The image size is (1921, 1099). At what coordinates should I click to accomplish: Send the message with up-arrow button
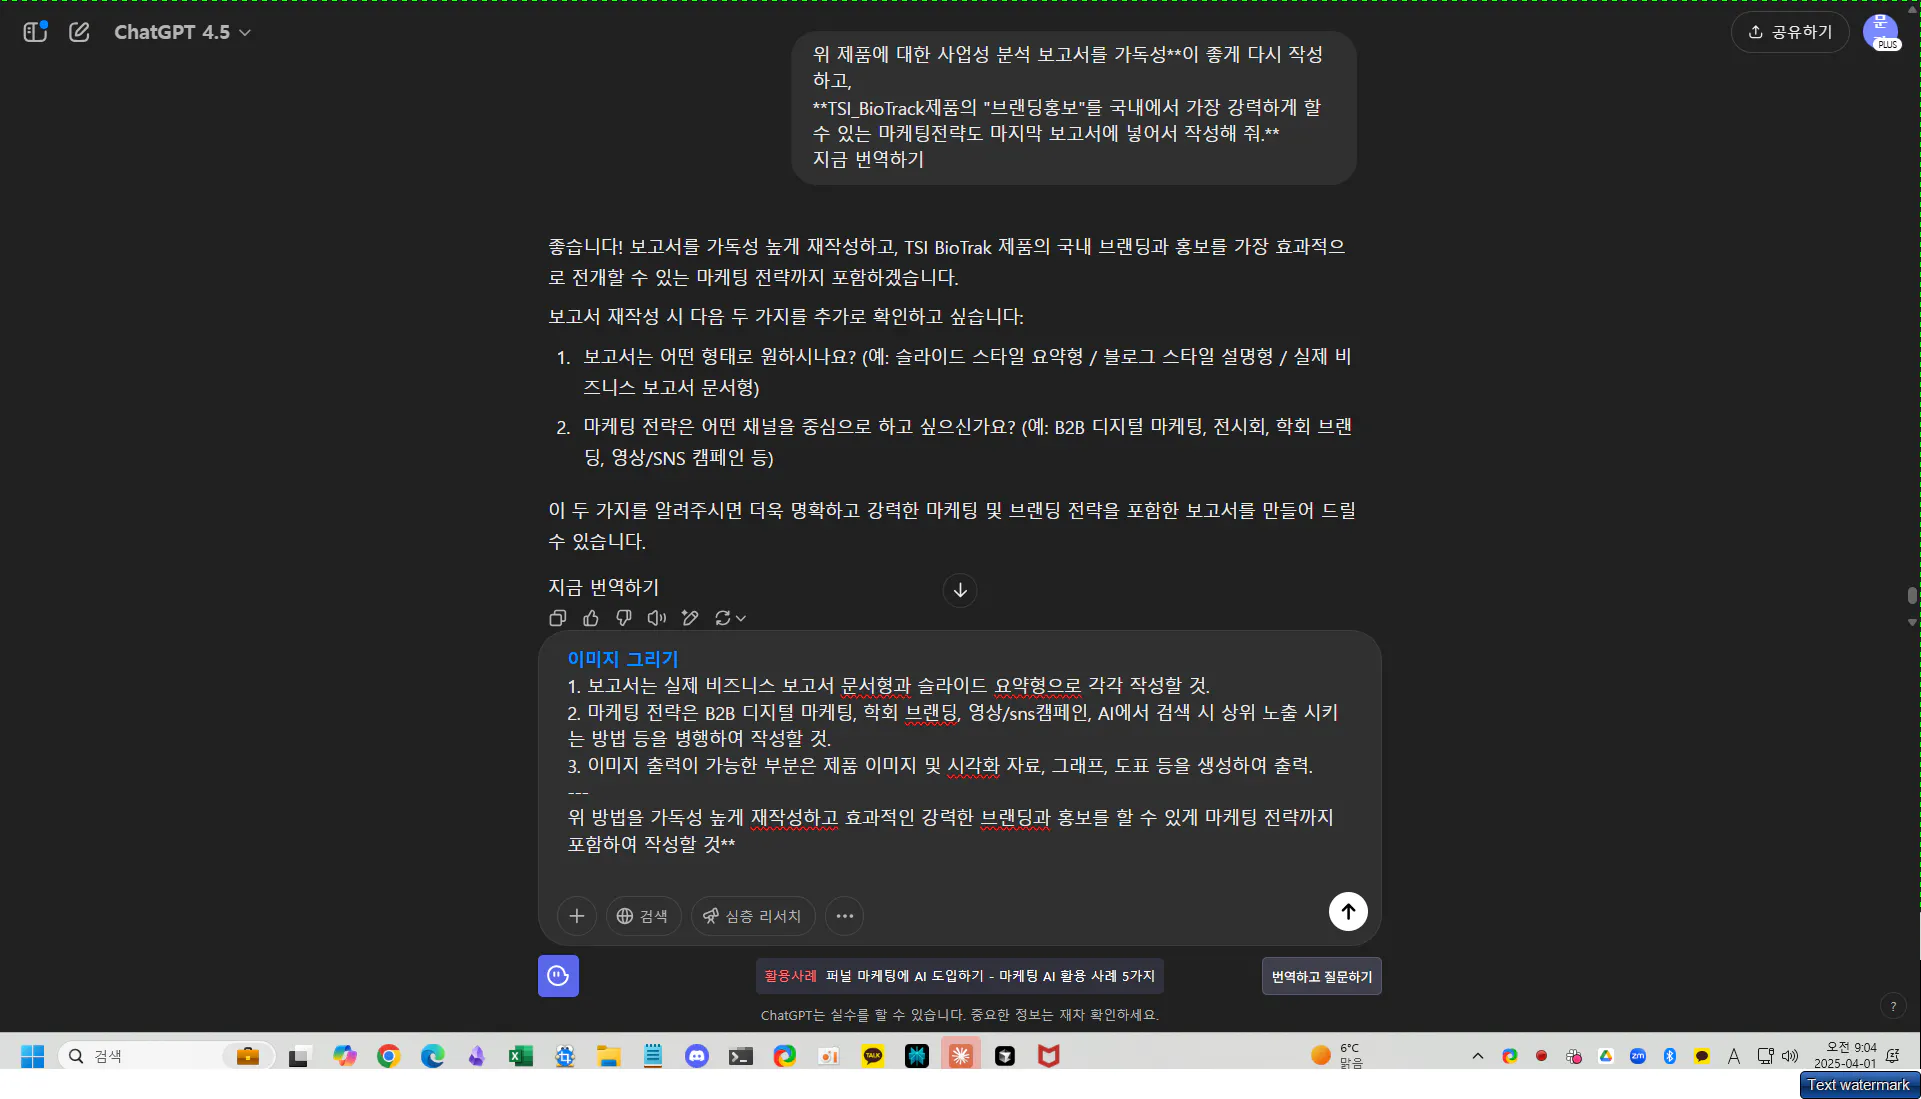point(1348,911)
